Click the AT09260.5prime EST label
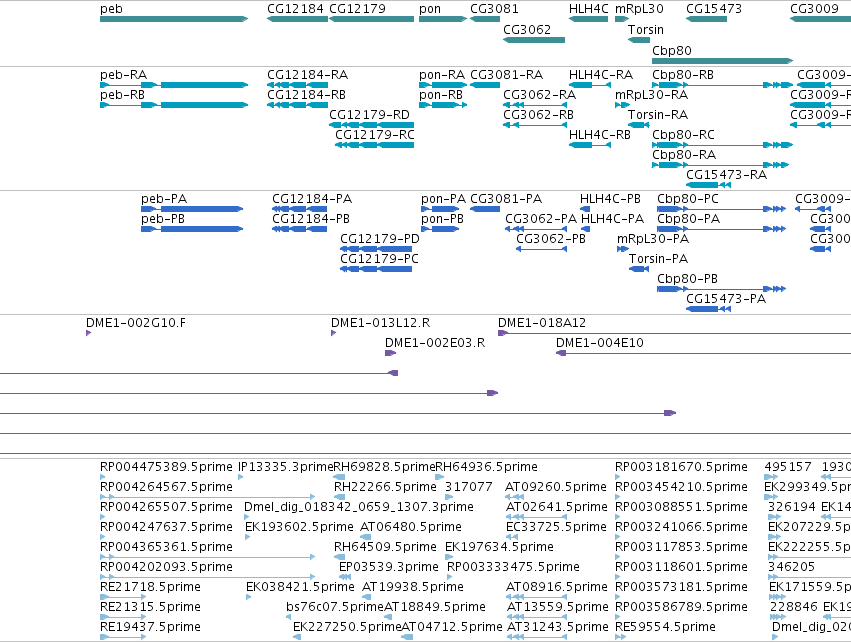851x642 pixels. [x=556, y=487]
